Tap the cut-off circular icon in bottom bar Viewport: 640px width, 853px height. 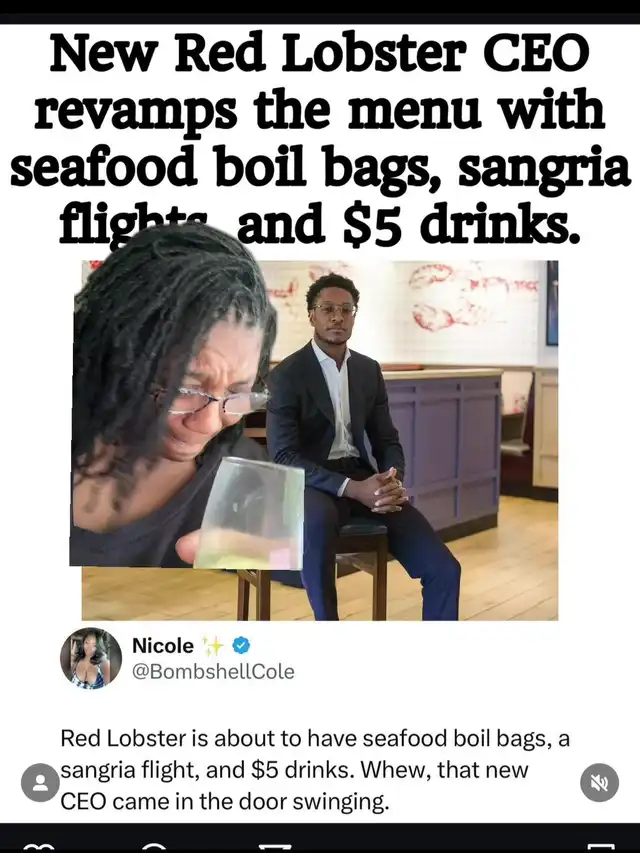pyautogui.click(x=156, y=848)
